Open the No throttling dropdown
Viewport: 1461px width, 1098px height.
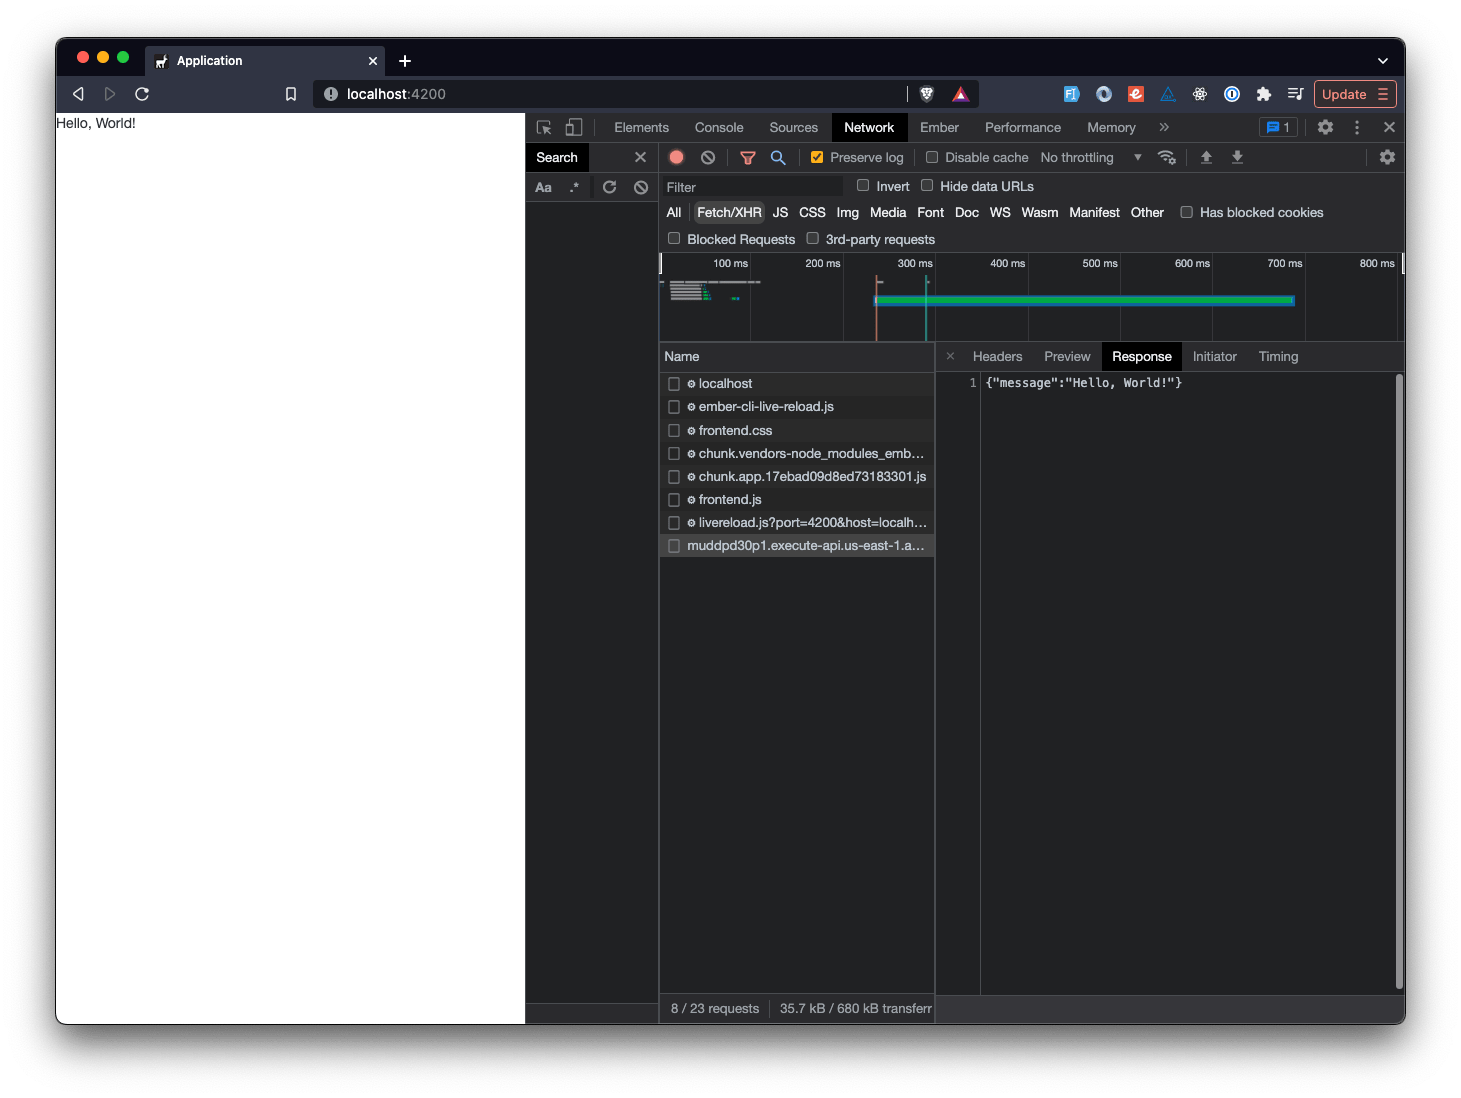[1089, 157]
